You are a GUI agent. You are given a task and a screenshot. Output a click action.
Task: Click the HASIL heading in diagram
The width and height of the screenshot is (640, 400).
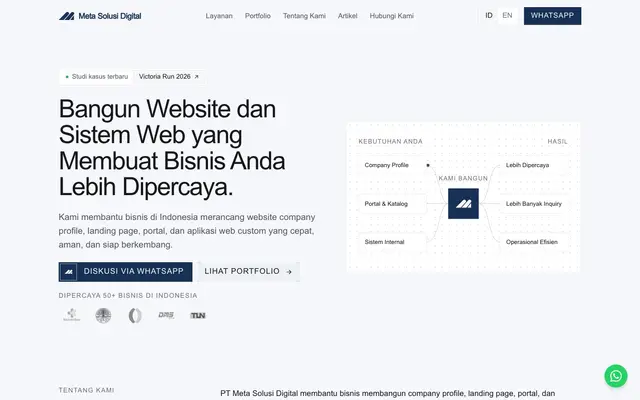click(x=558, y=142)
